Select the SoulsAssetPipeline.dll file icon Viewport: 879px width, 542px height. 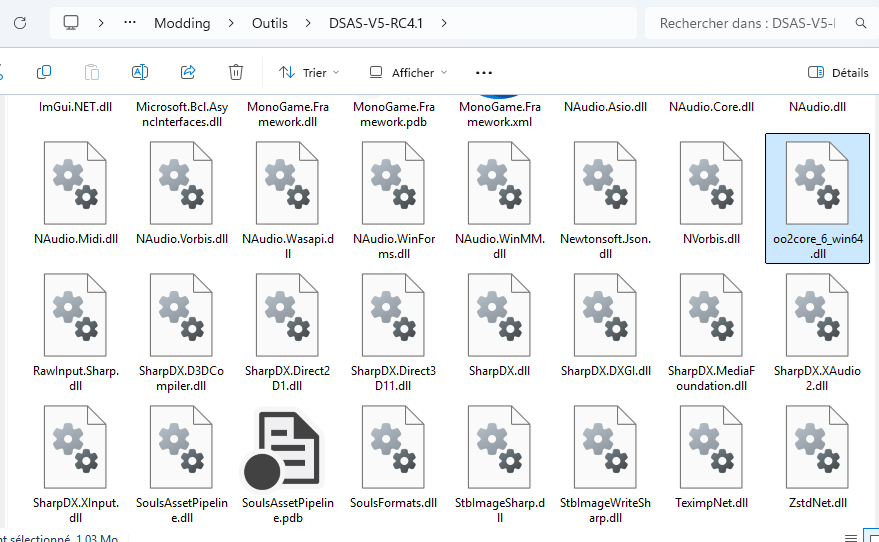(x=181, y=448)
